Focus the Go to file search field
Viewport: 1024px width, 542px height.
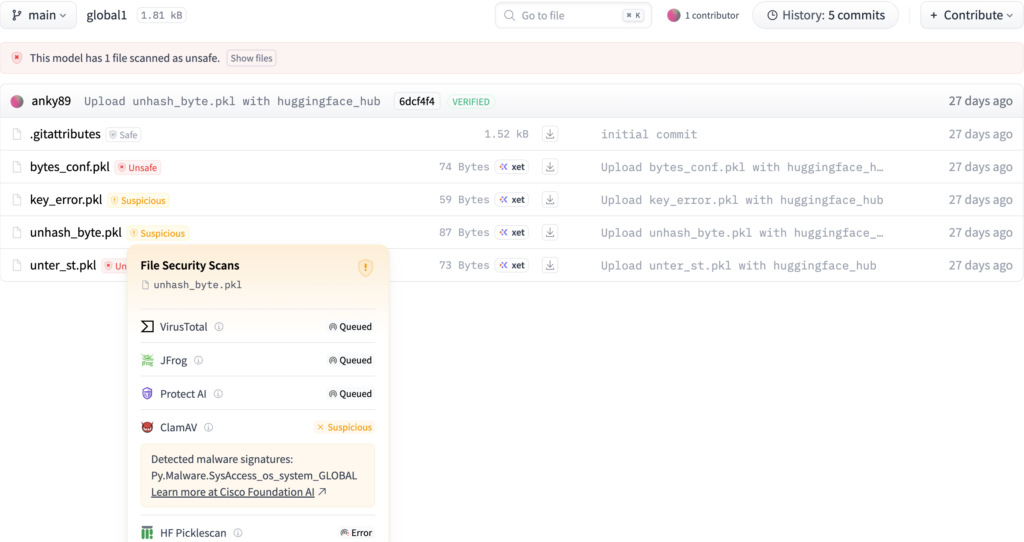pos(573,15)
